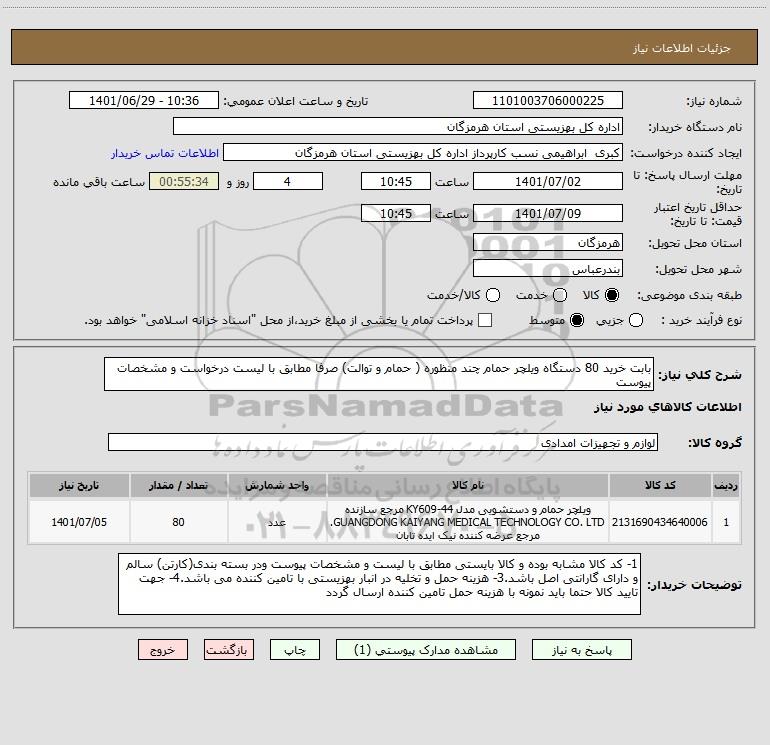Open مشاهده مدارک پیوستی (1) button
The width and height of the screenshot is (770, 745).
[x=426, y=650]
